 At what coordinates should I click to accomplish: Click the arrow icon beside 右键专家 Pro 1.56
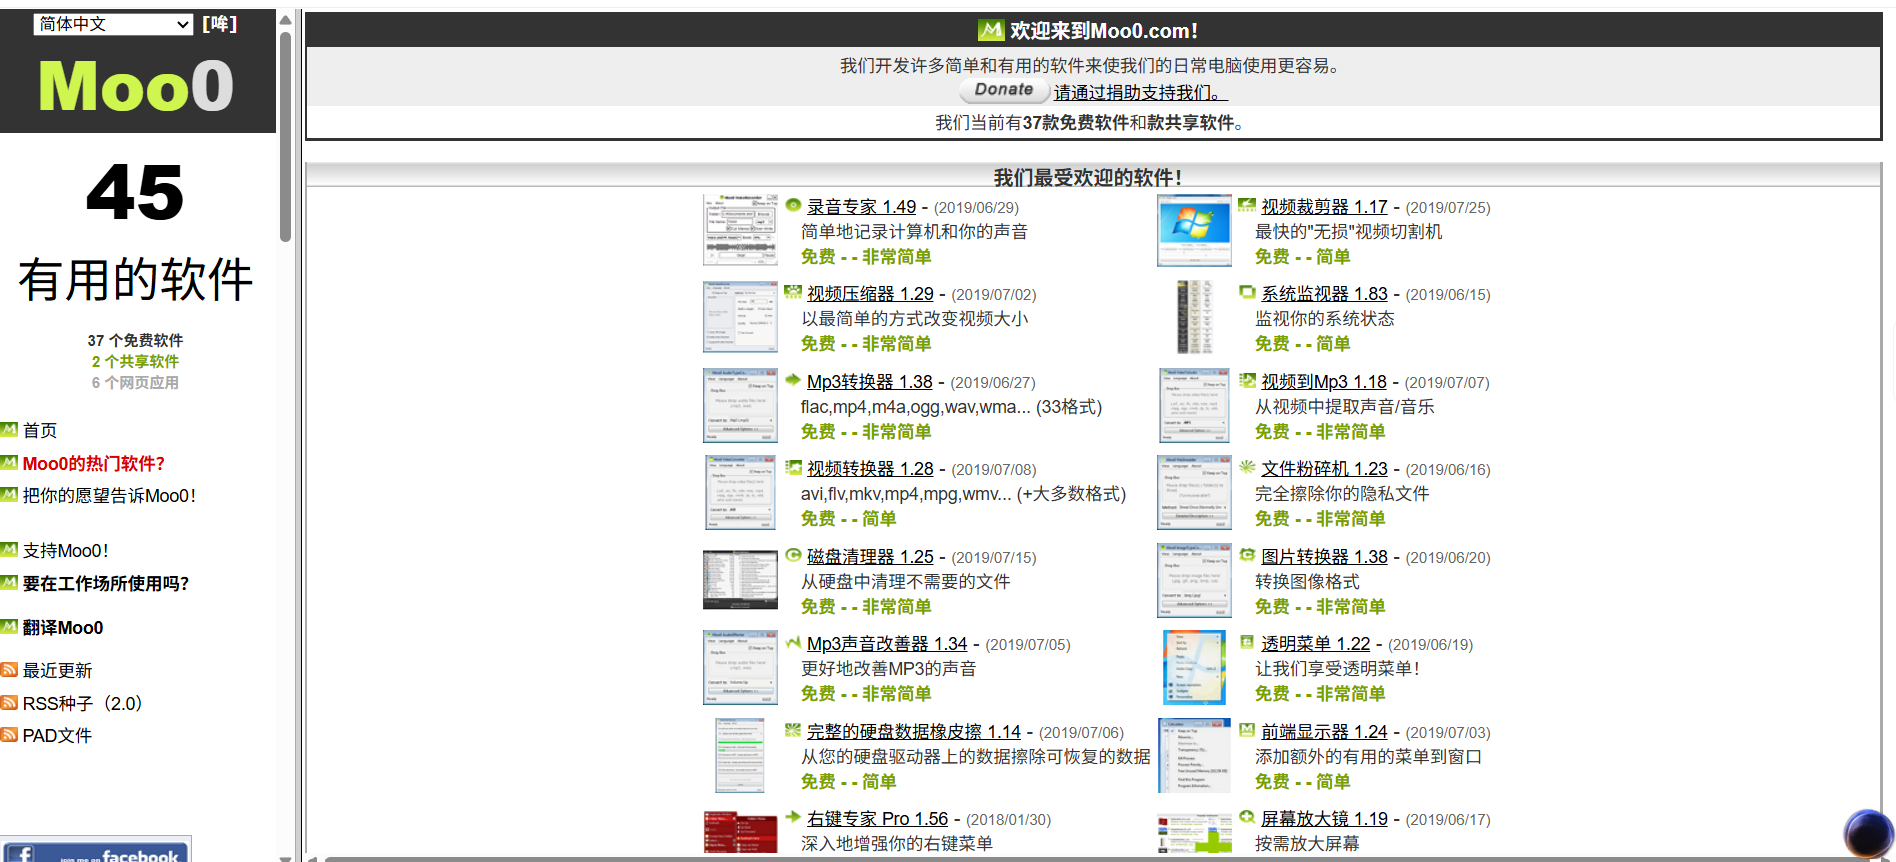pyautogui.click(x=793, y=817)
